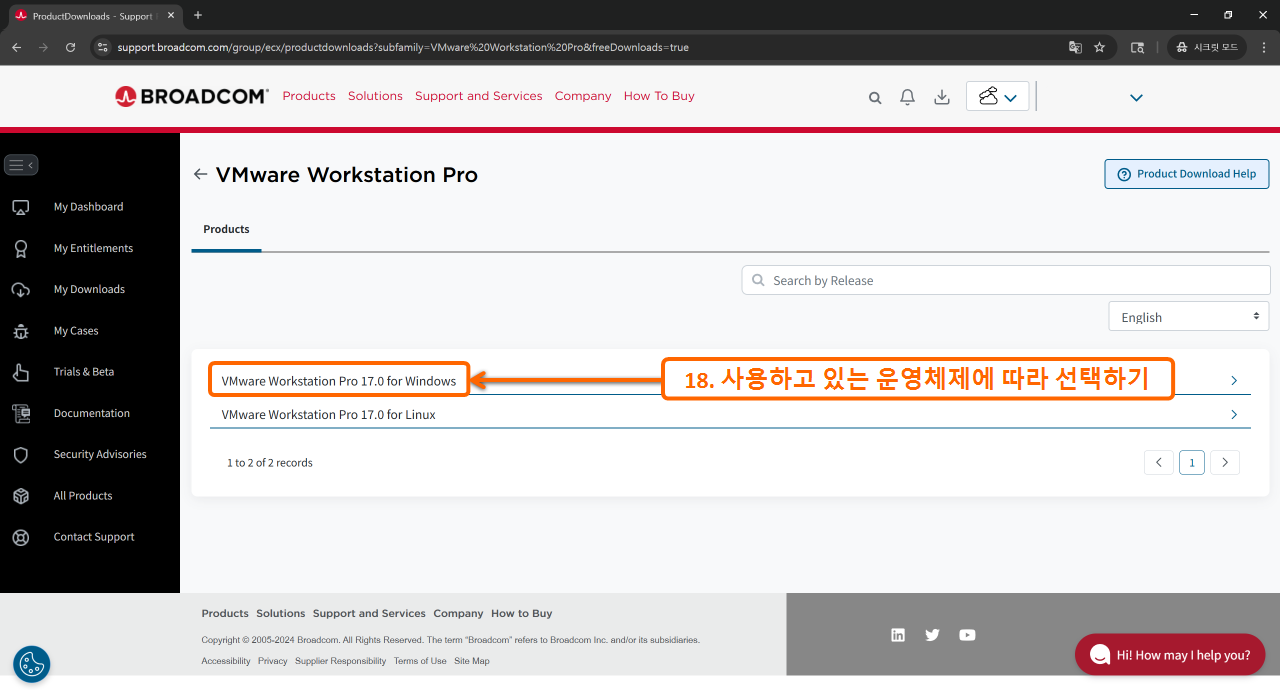This screenshot has height=690, width=1280.
Task: Select VMware Workstation Pro 17.0 for Linux
Action: click(x=329, y=414)
